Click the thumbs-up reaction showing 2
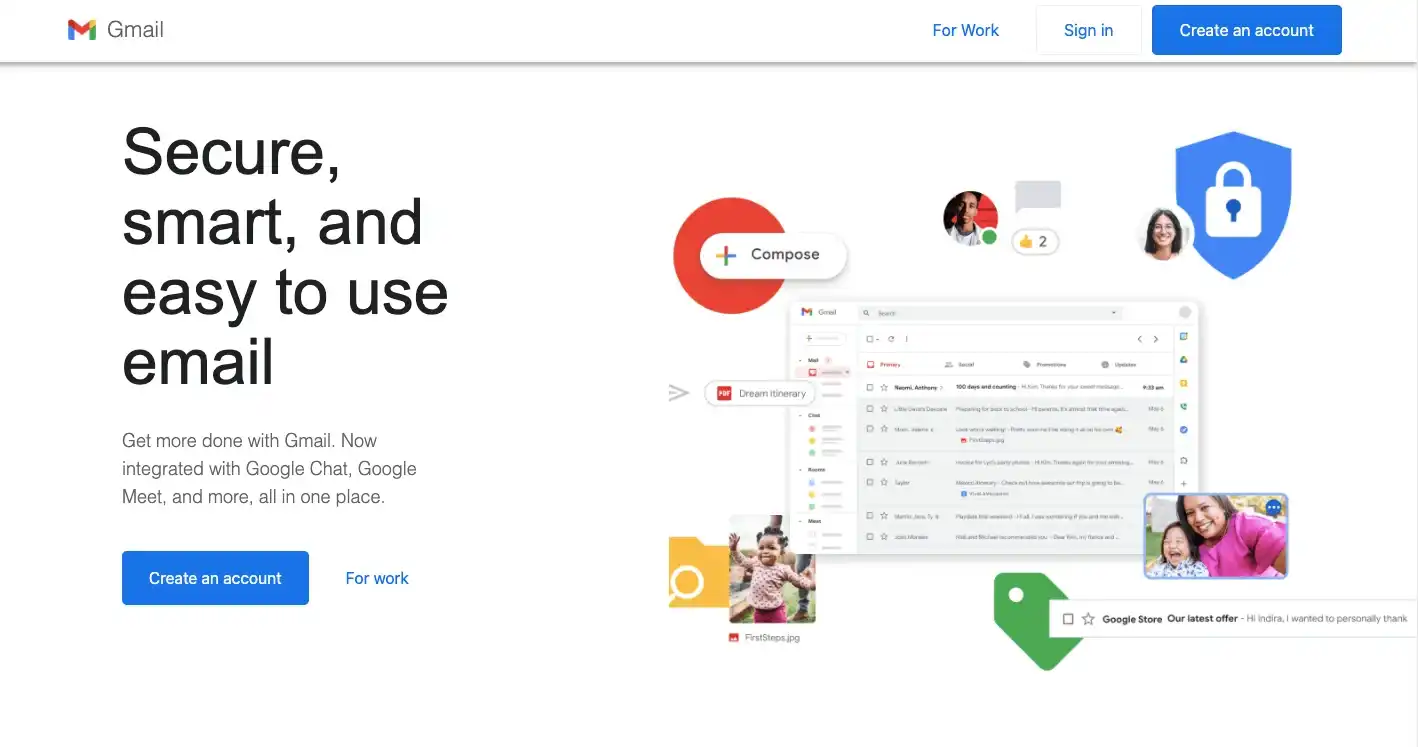The height and width of the screenshot is (747, 1418). tap(1034, 241)
